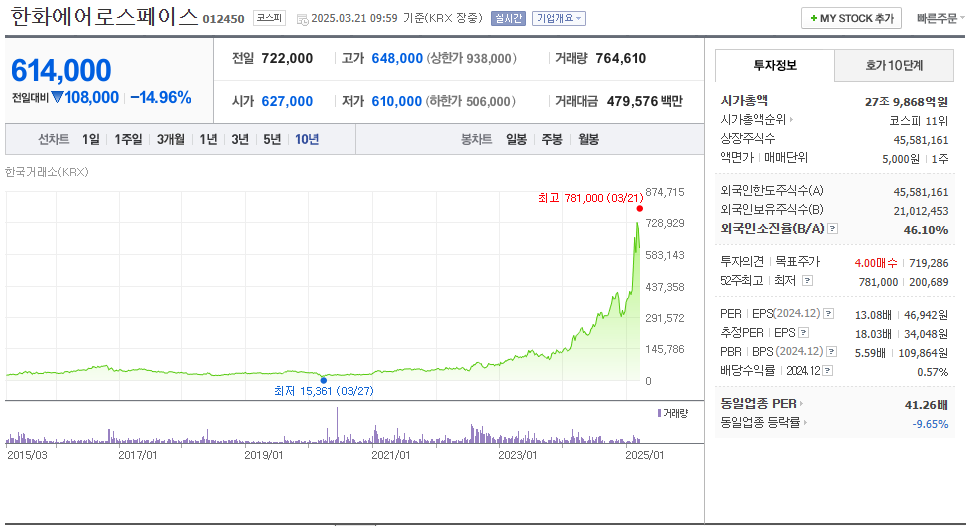This screenshot has height=526, width=968.
Task: Click the change percentage -14.96%
Action: pos(161,98)
